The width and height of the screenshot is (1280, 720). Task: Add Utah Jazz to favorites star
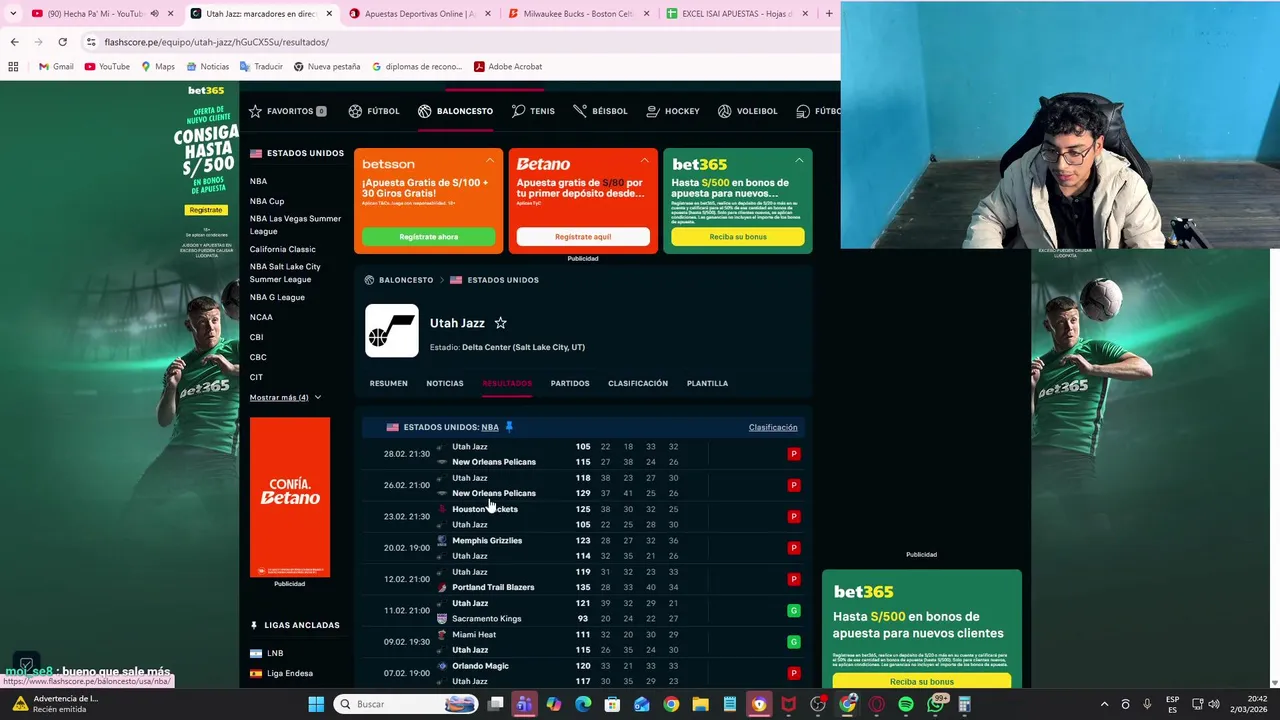click(500, 323)
